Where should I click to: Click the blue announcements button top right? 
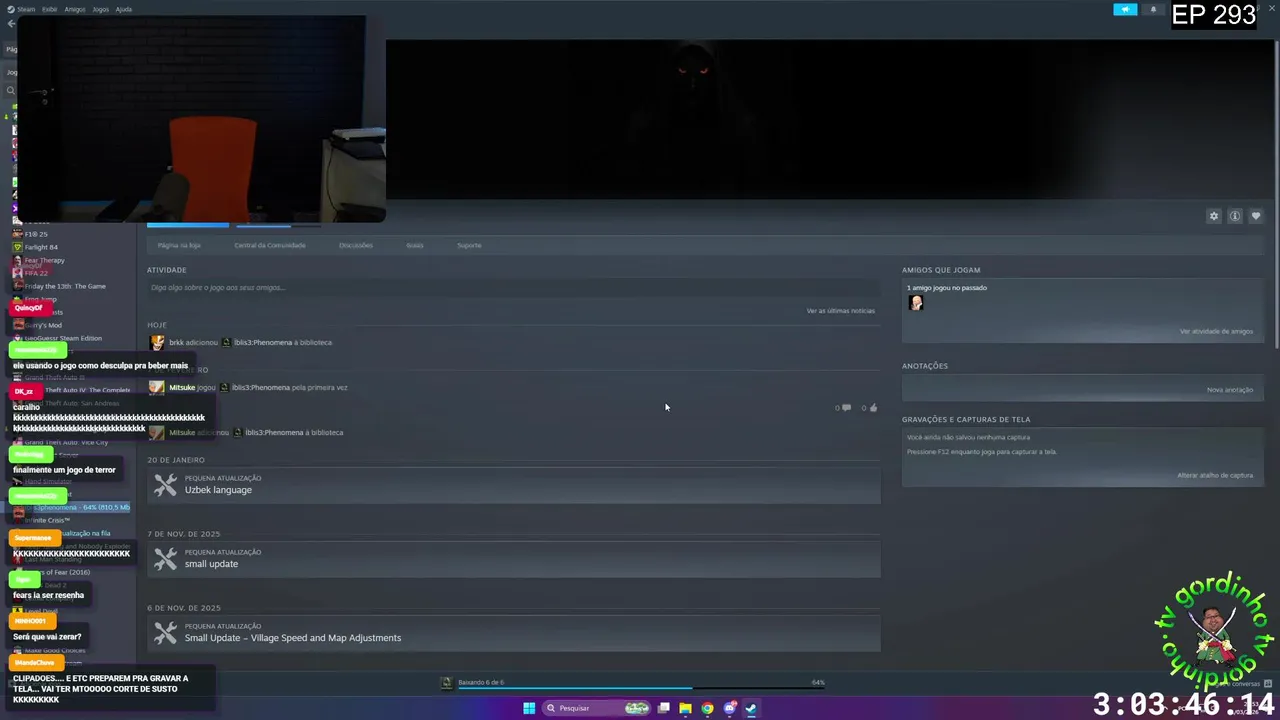[1126, 10]
